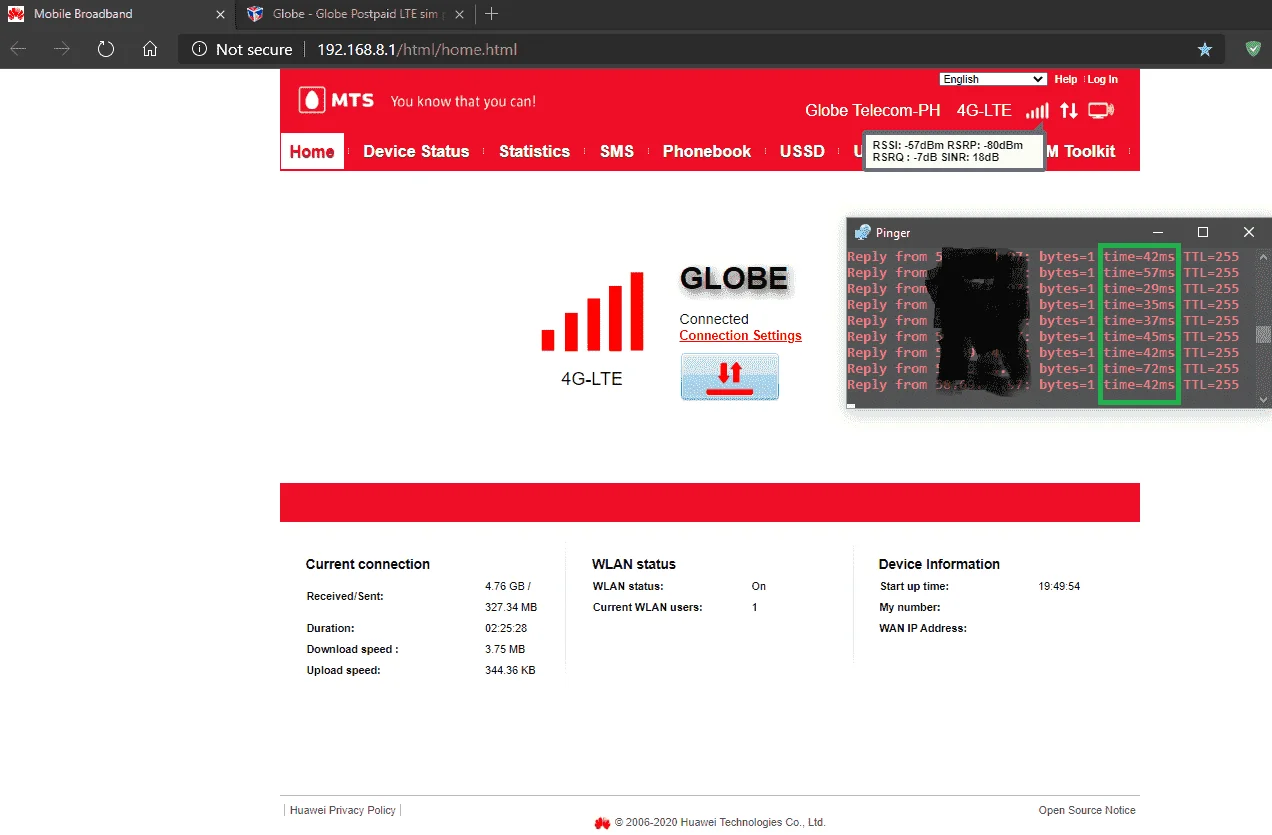Click the time=72ms ping reply line
1272x835 pixels.
tap(1043, 369)
